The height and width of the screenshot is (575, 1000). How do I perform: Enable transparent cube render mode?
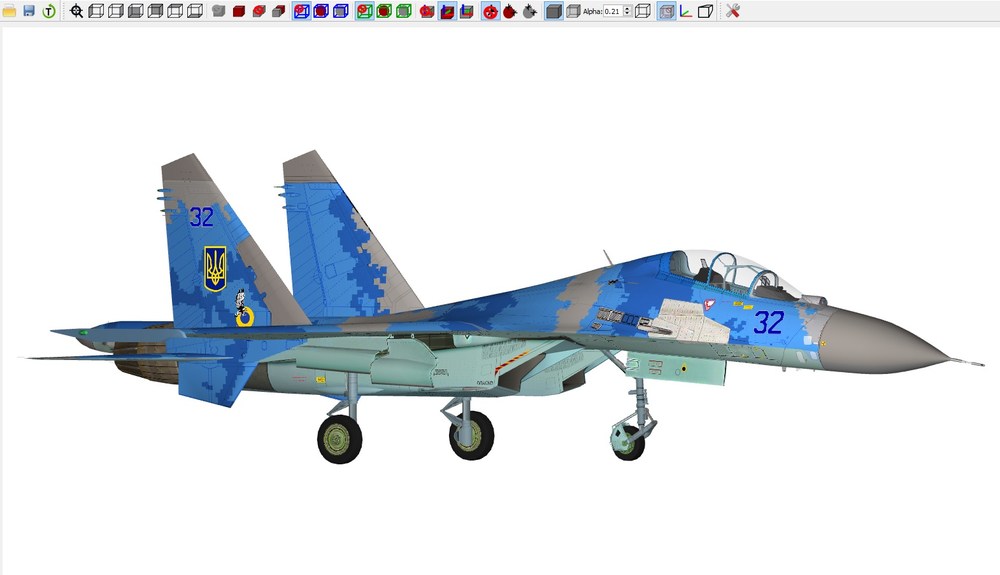click(x=573, y=11)
